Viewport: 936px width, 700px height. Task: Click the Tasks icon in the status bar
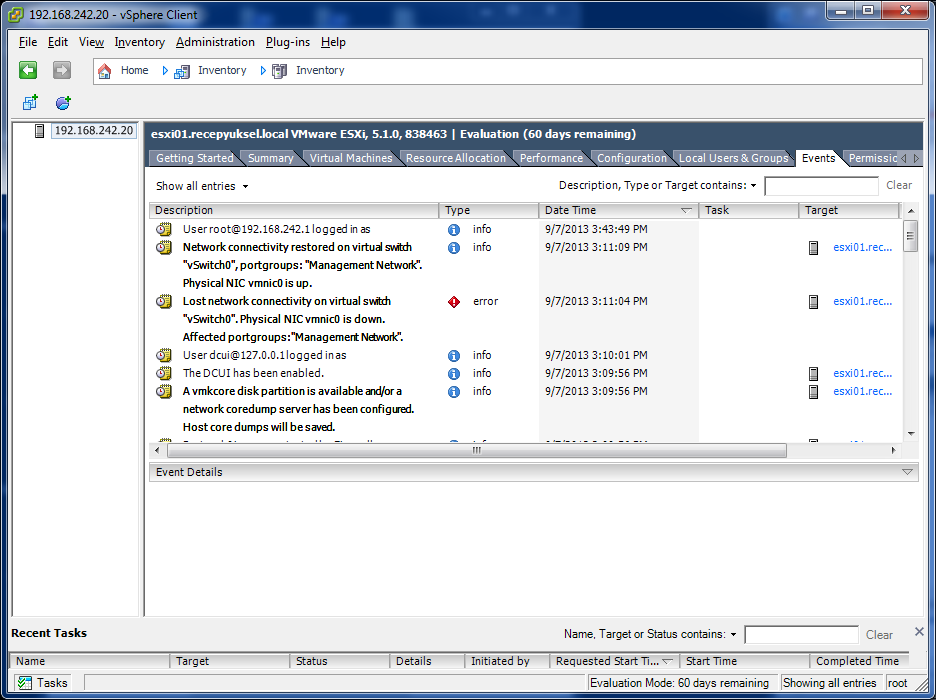pyautogui.click(x=24, y=683)
